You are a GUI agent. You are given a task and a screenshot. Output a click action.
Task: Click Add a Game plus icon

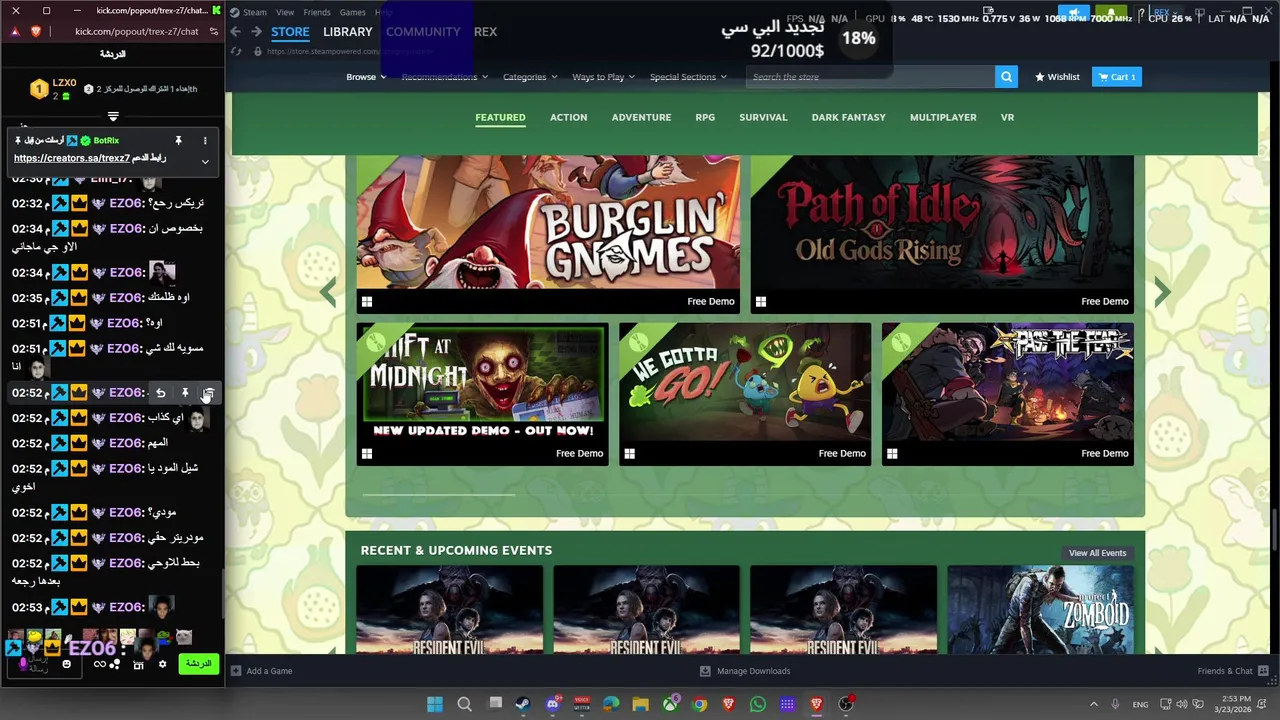click(236, 671)
